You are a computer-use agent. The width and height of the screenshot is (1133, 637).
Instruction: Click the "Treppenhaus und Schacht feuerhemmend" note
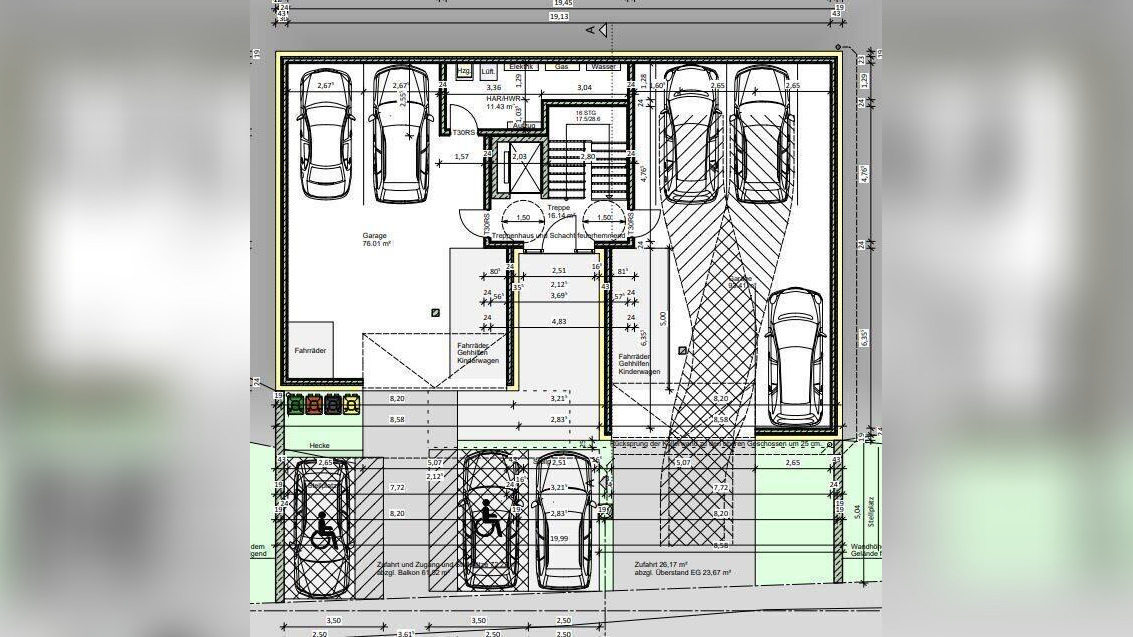(x=559, y=236)
